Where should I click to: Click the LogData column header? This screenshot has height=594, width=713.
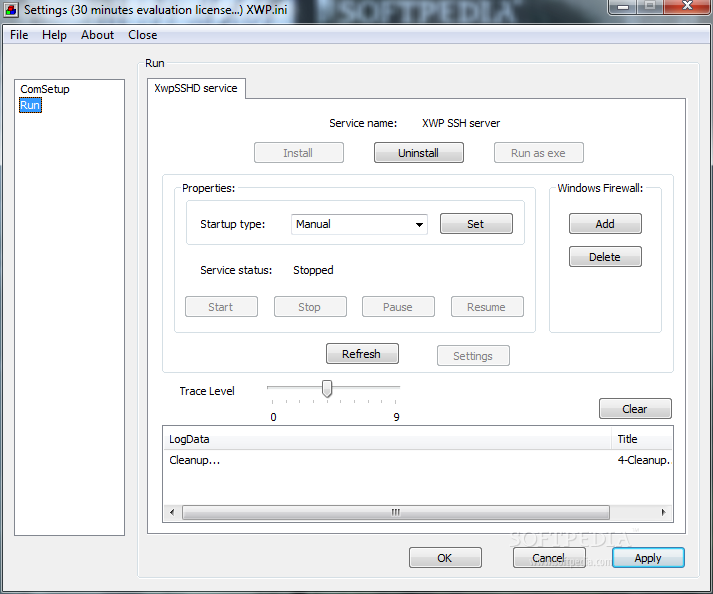coord(387,439)
